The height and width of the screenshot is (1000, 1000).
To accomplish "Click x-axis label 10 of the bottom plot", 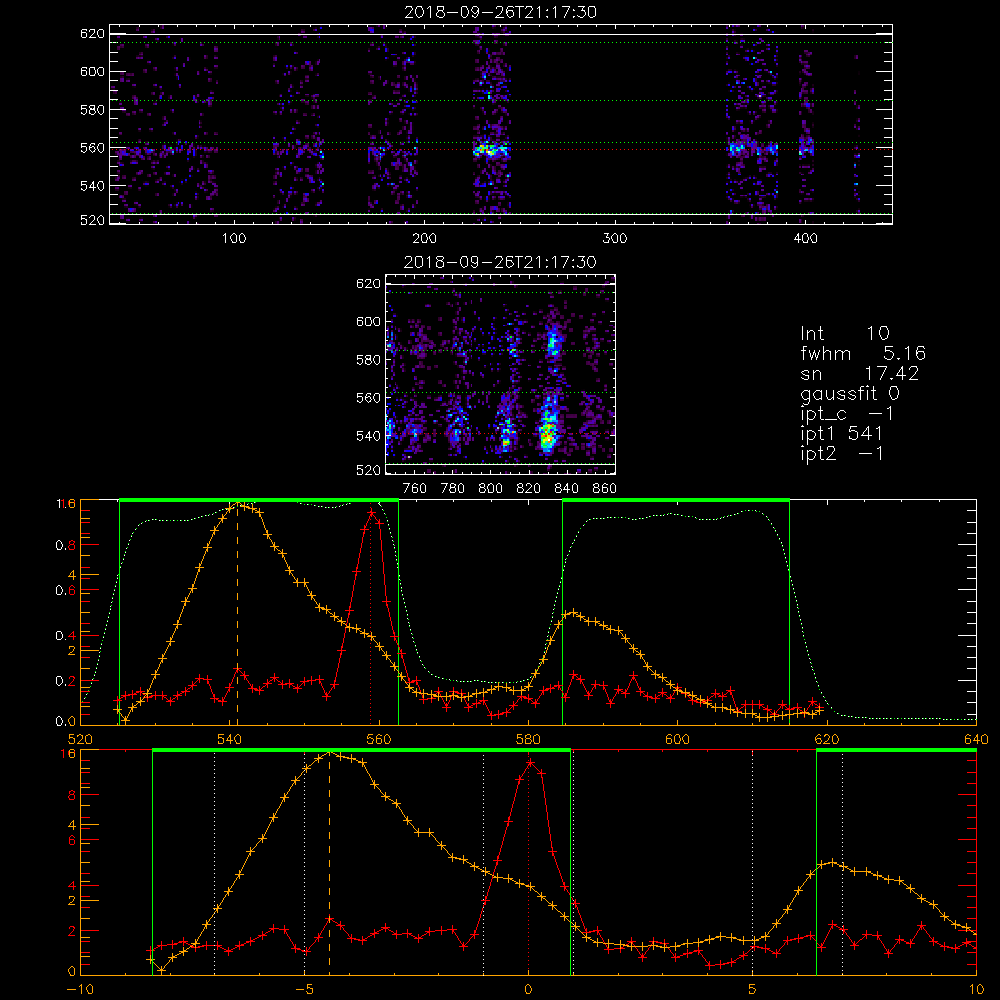I will coord(976,989).
